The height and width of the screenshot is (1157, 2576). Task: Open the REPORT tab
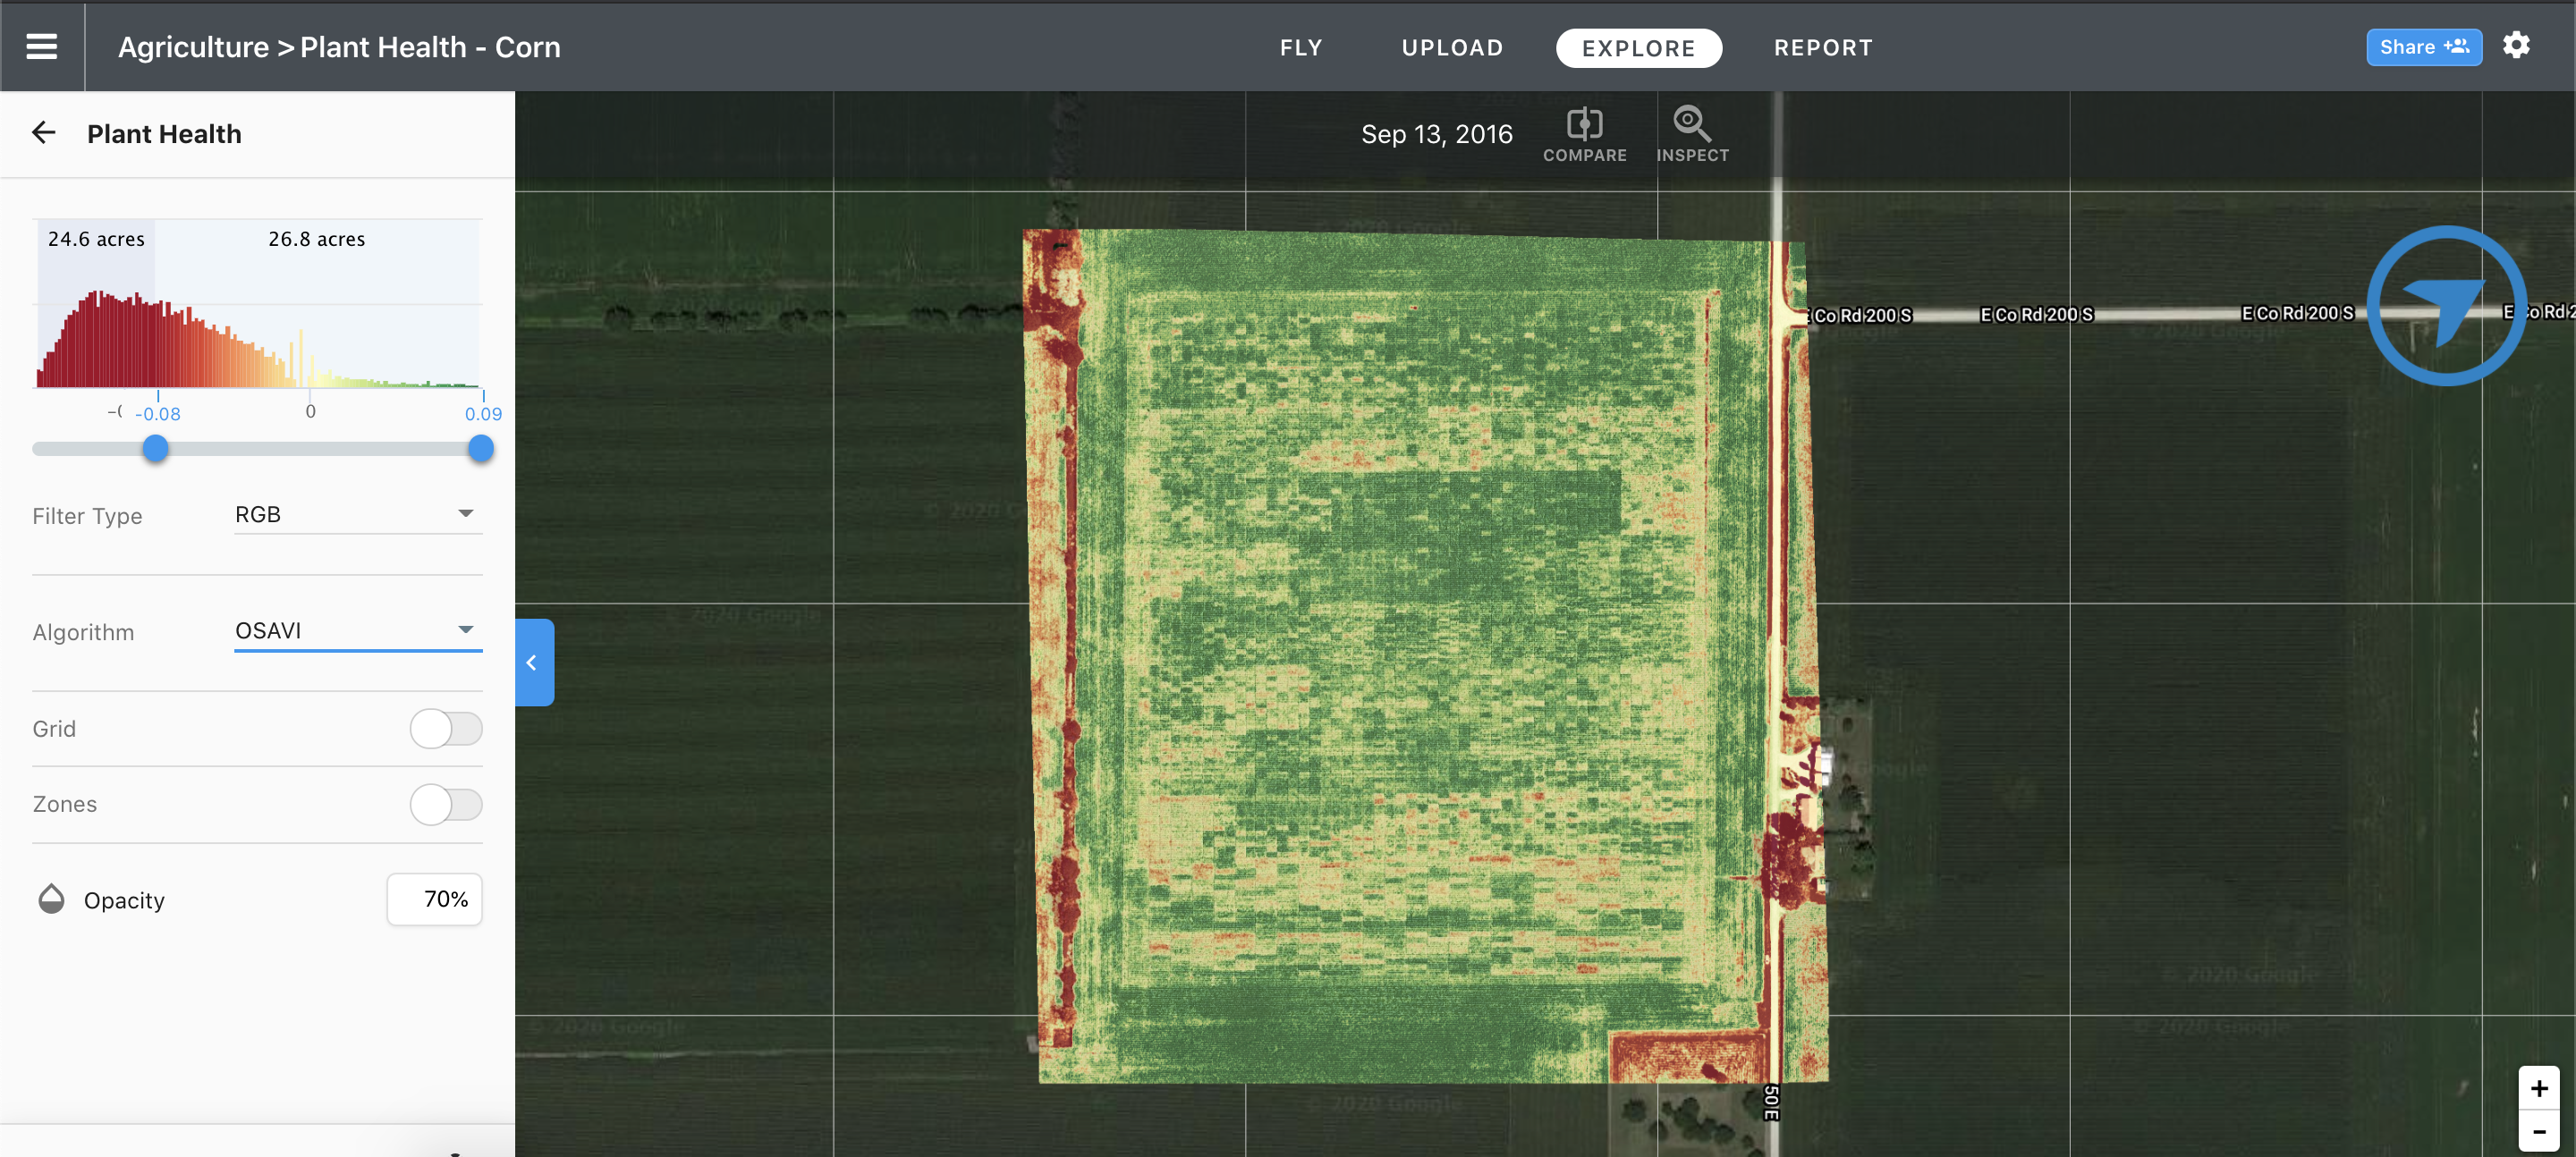pyautogui.click(x=1823, y=48)
